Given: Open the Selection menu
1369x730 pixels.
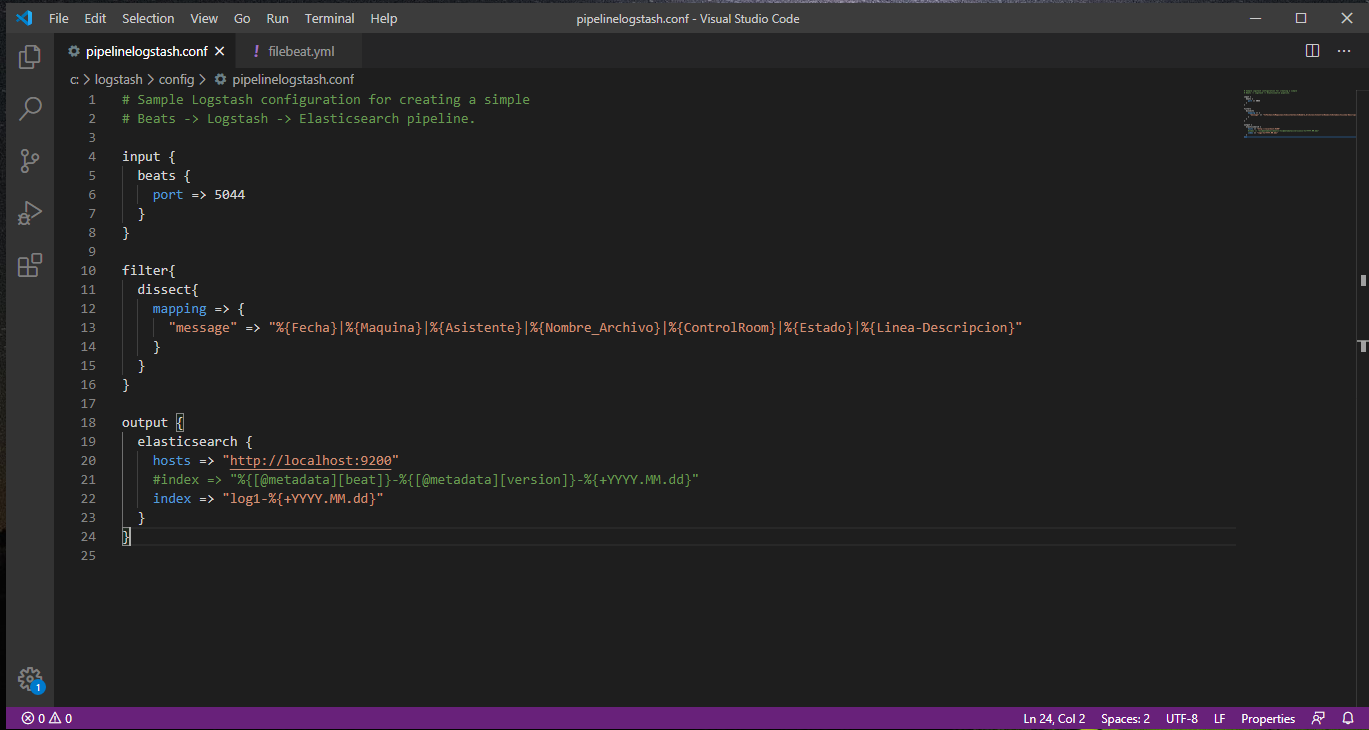Looking at the screenshot, I should pyautogui.click(x=148, y=18).
